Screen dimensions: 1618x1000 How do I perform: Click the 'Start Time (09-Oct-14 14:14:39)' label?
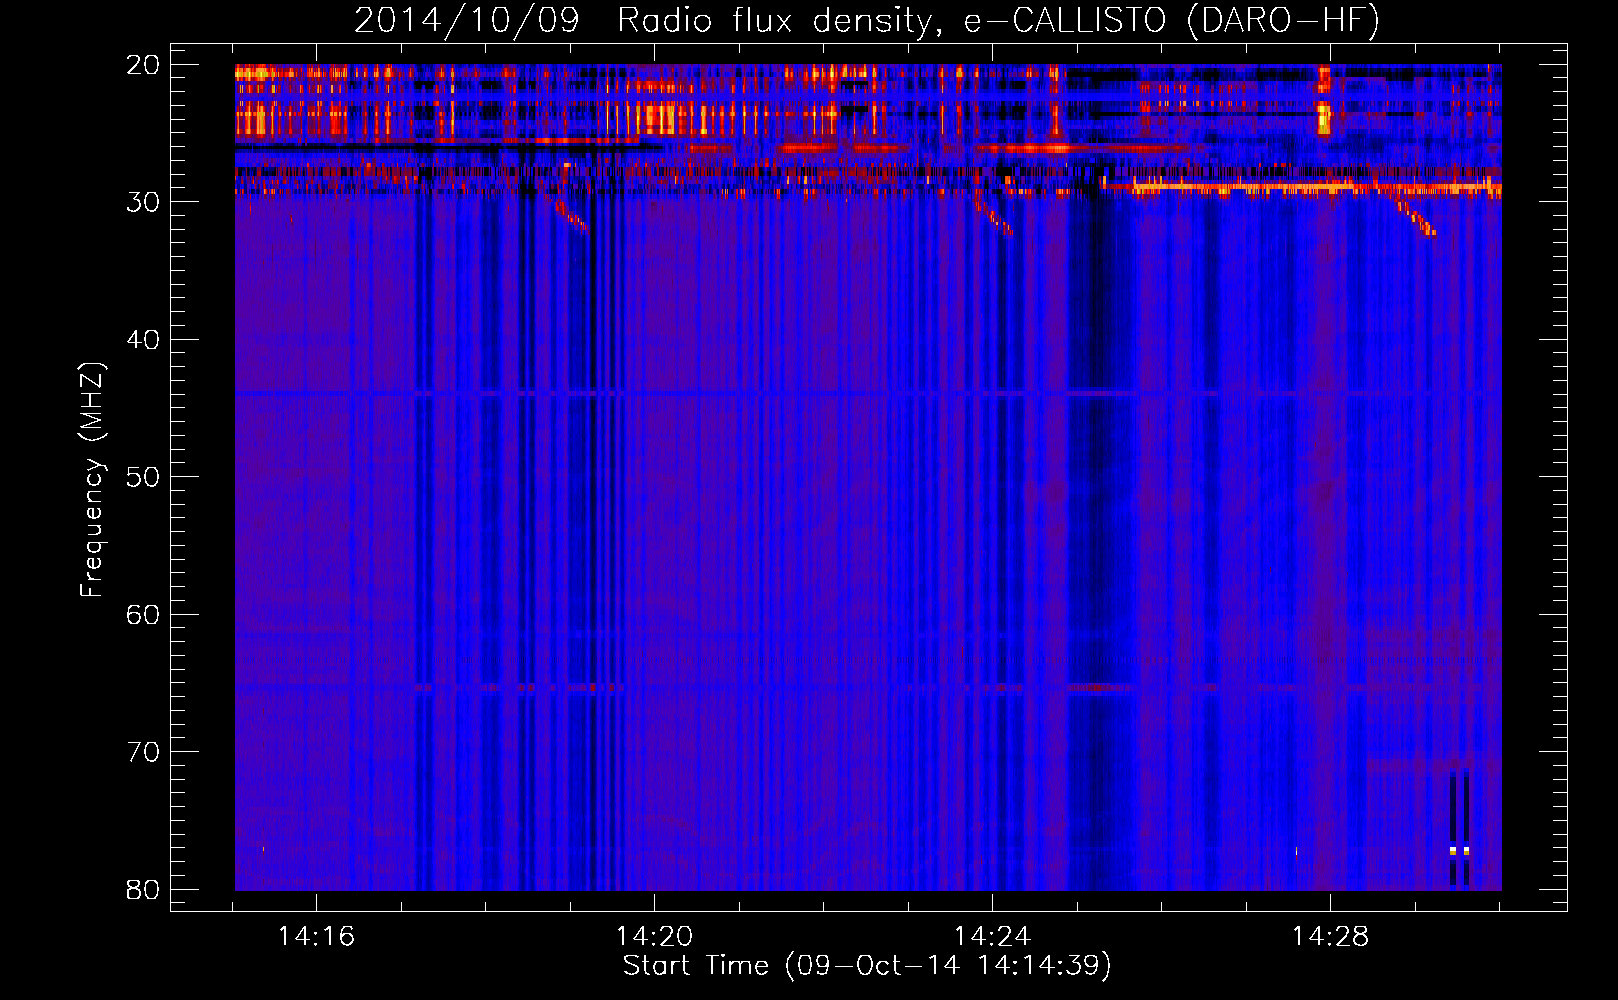pyautogui.click(x=867, y=966)
